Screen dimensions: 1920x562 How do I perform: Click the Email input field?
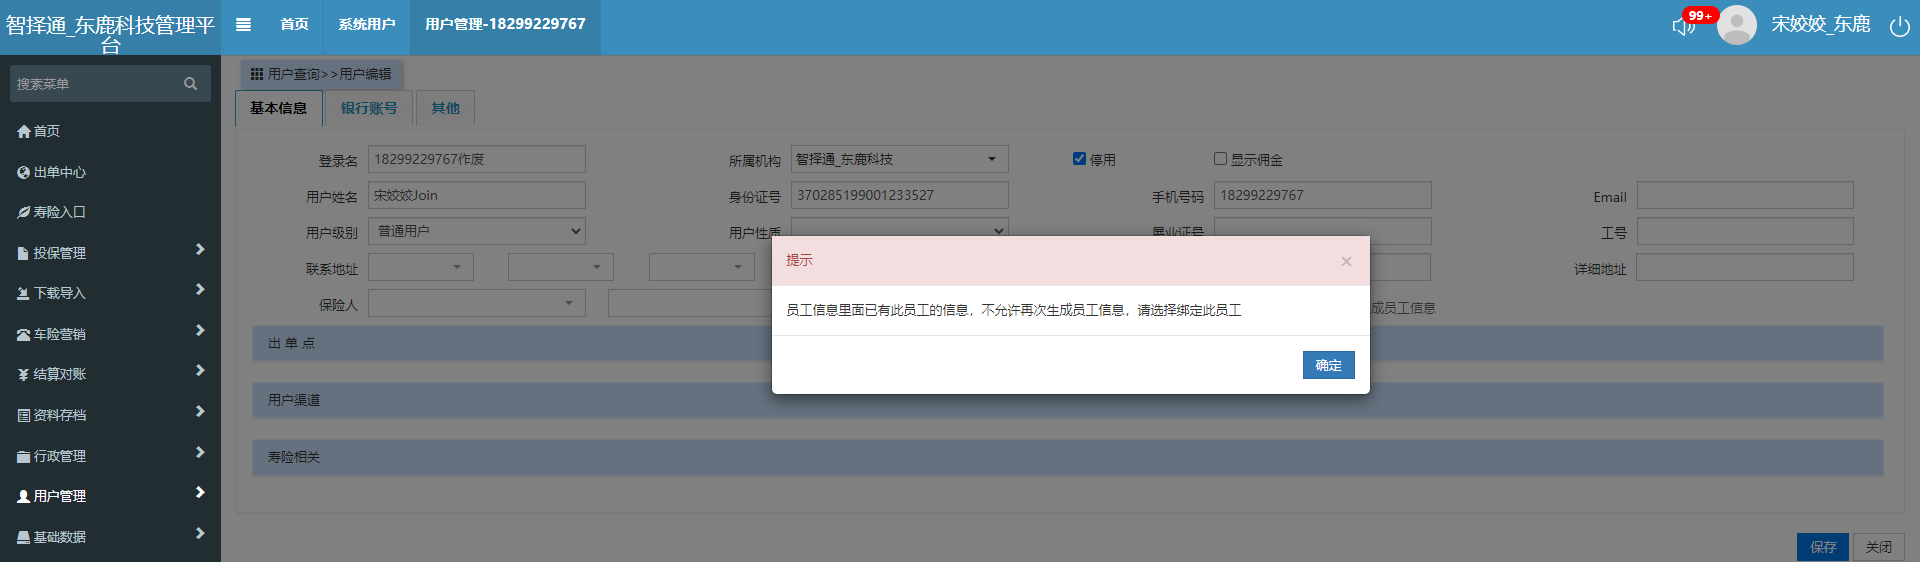(x=1745, y=195)
